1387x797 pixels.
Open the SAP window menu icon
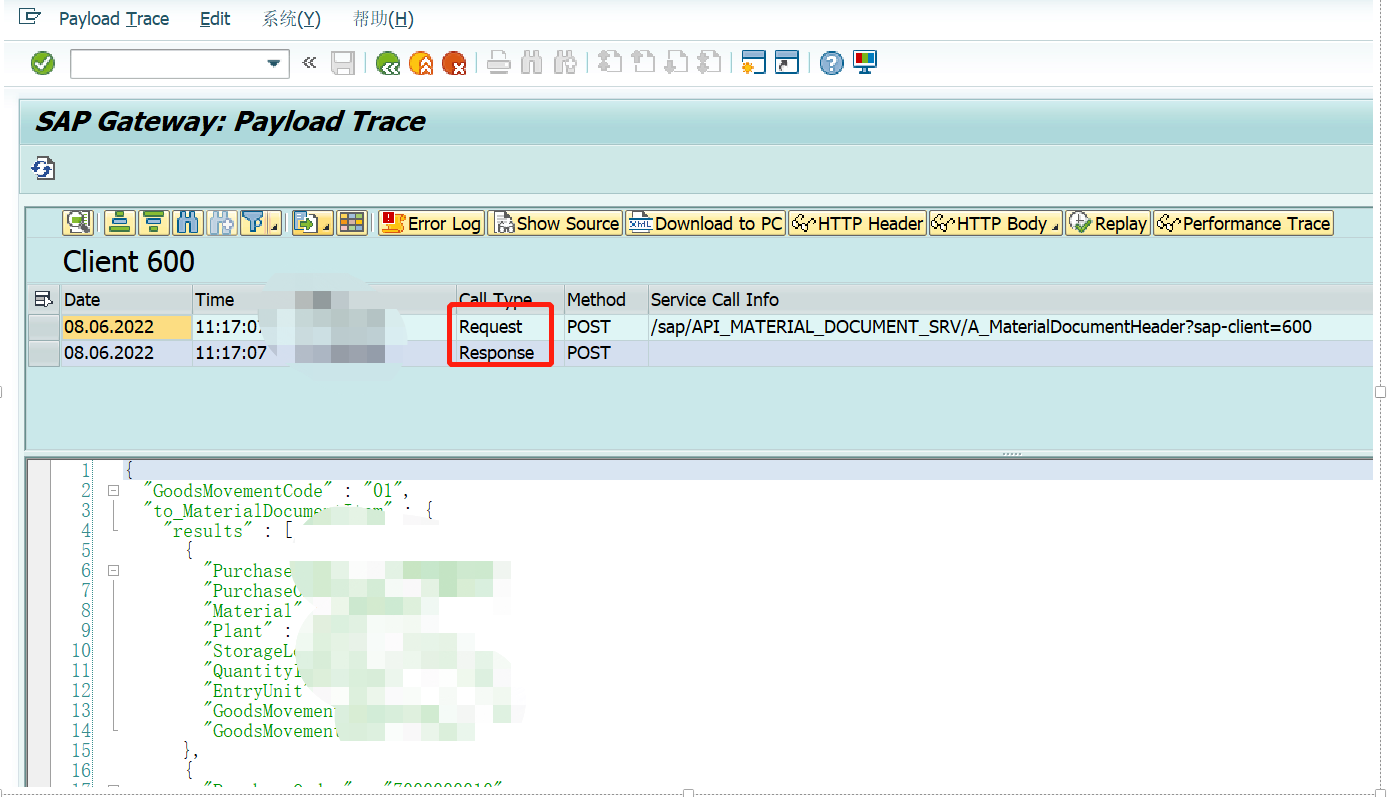(31, 17)
